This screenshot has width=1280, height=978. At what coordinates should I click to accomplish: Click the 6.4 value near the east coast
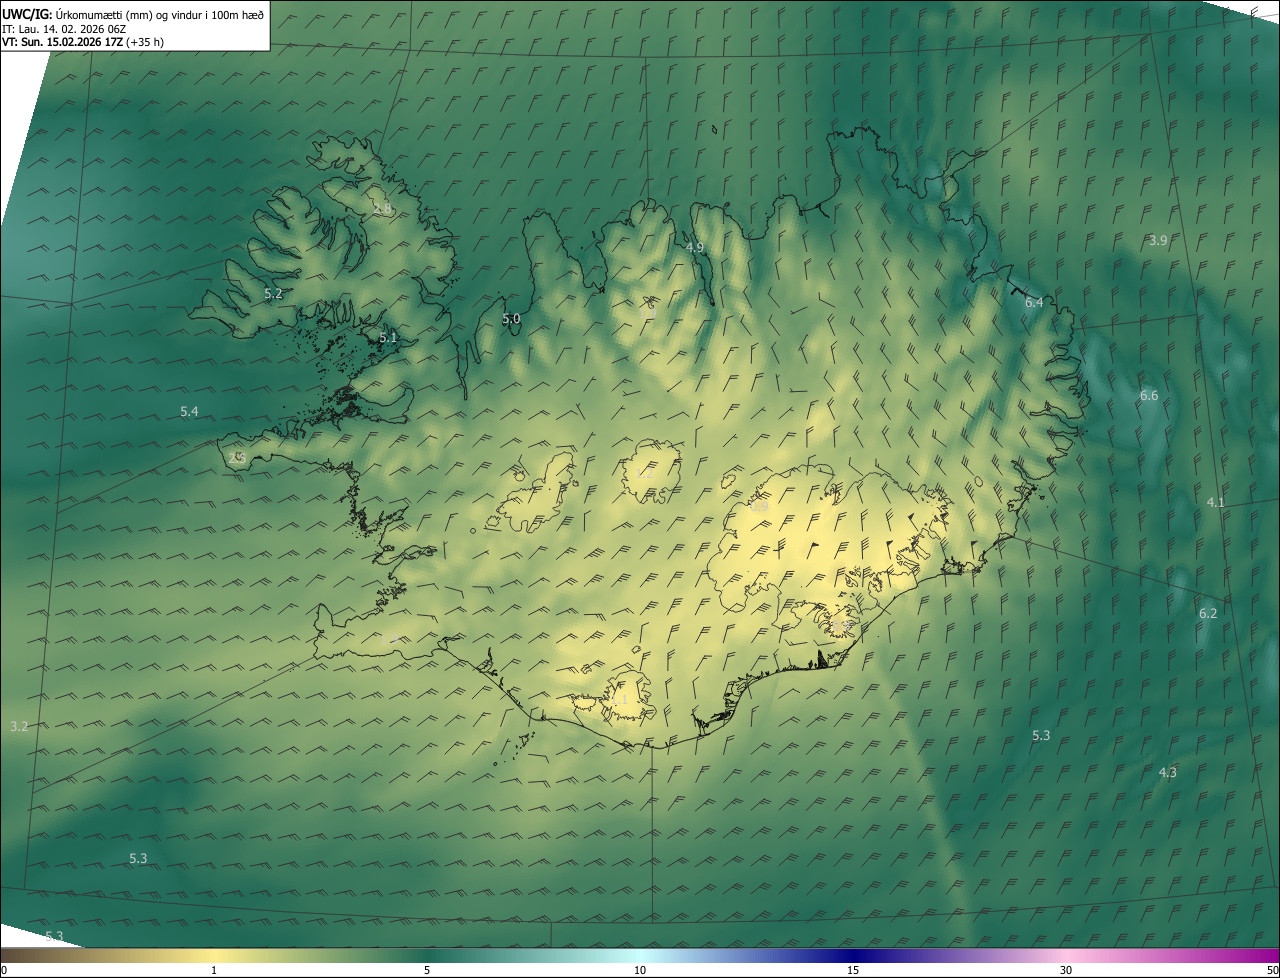(x=1034, y=302)
